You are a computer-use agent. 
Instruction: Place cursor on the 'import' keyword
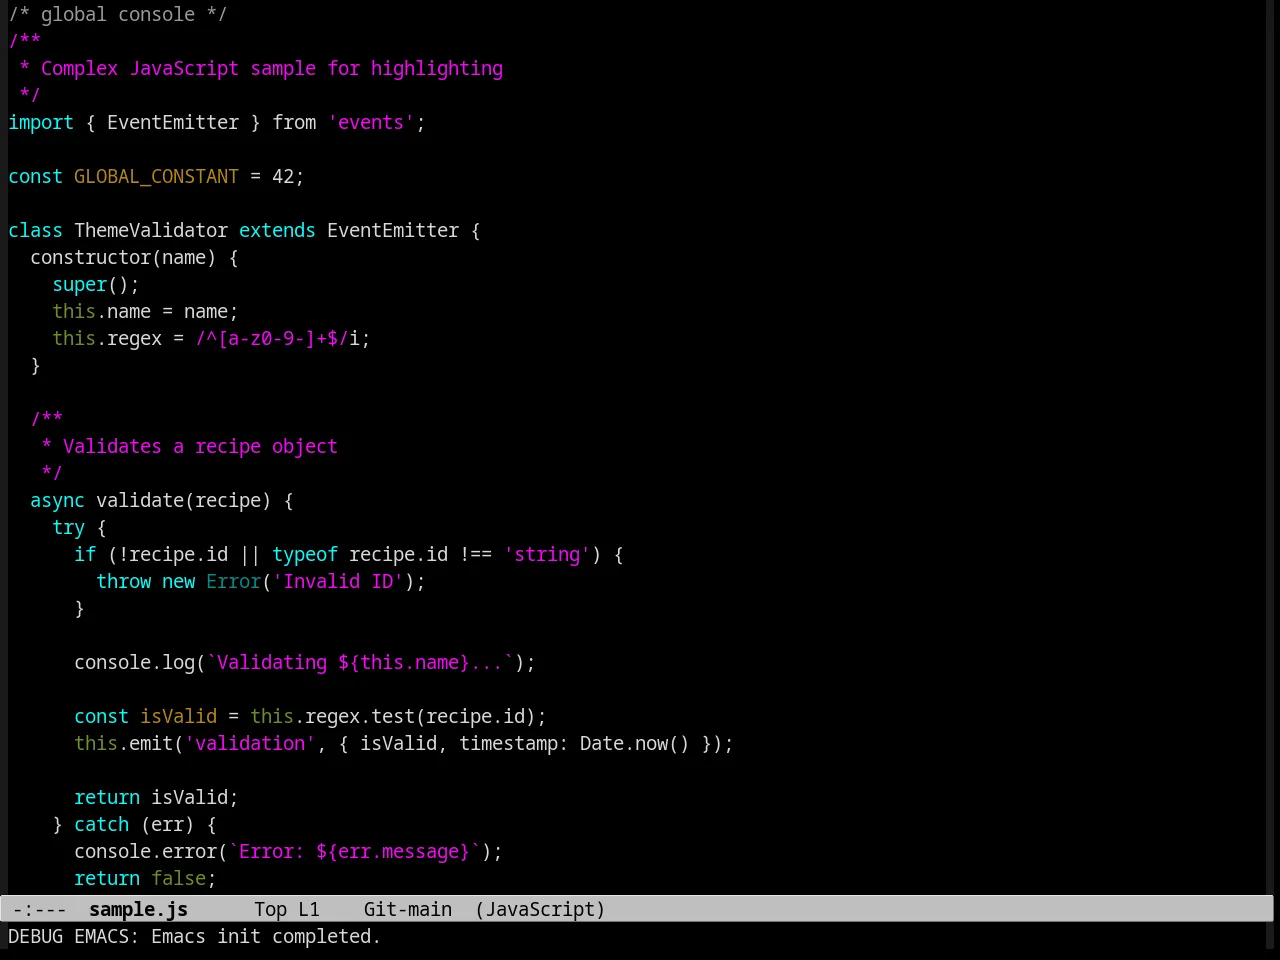(x=41, y=122)
